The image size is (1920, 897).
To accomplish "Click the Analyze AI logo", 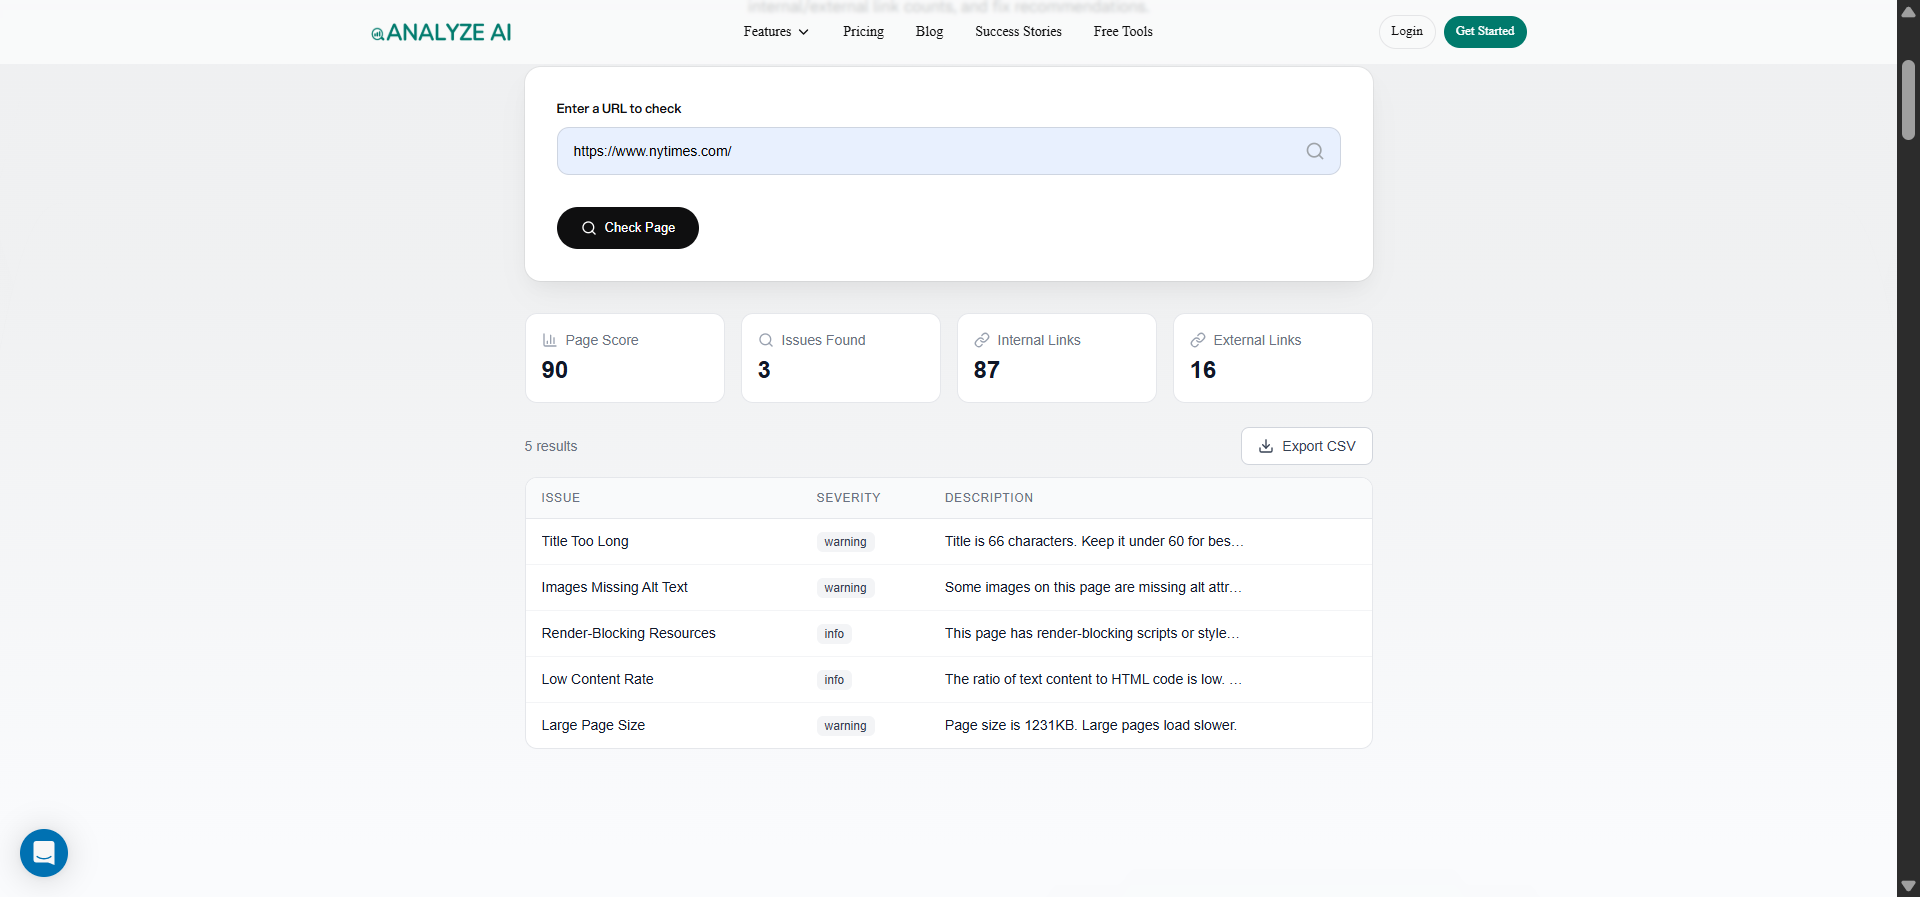I will (x=441, y=32).
